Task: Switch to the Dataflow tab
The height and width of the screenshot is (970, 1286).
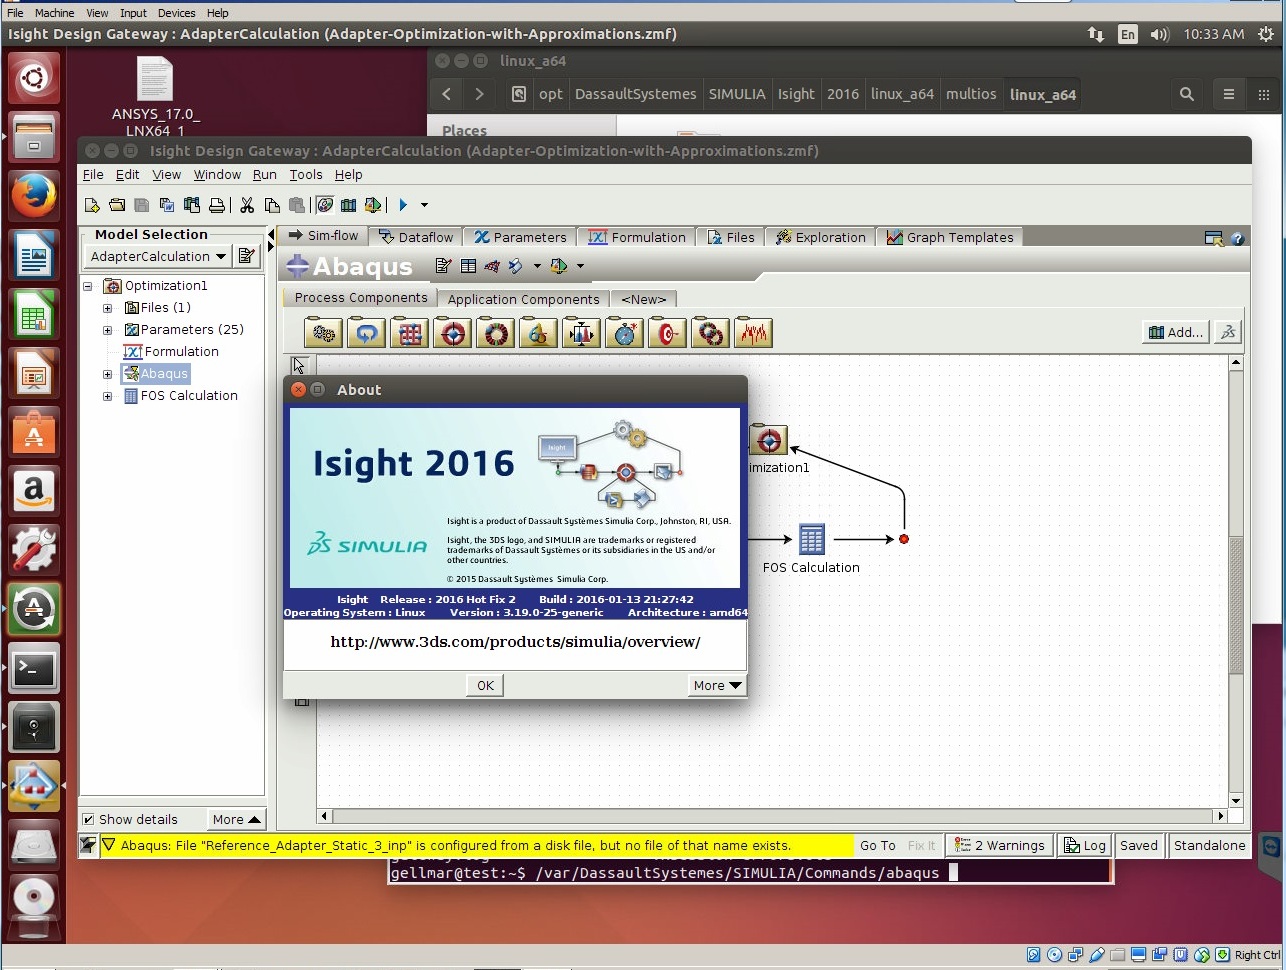Action: pyautogui.click(x=416, y=237)
